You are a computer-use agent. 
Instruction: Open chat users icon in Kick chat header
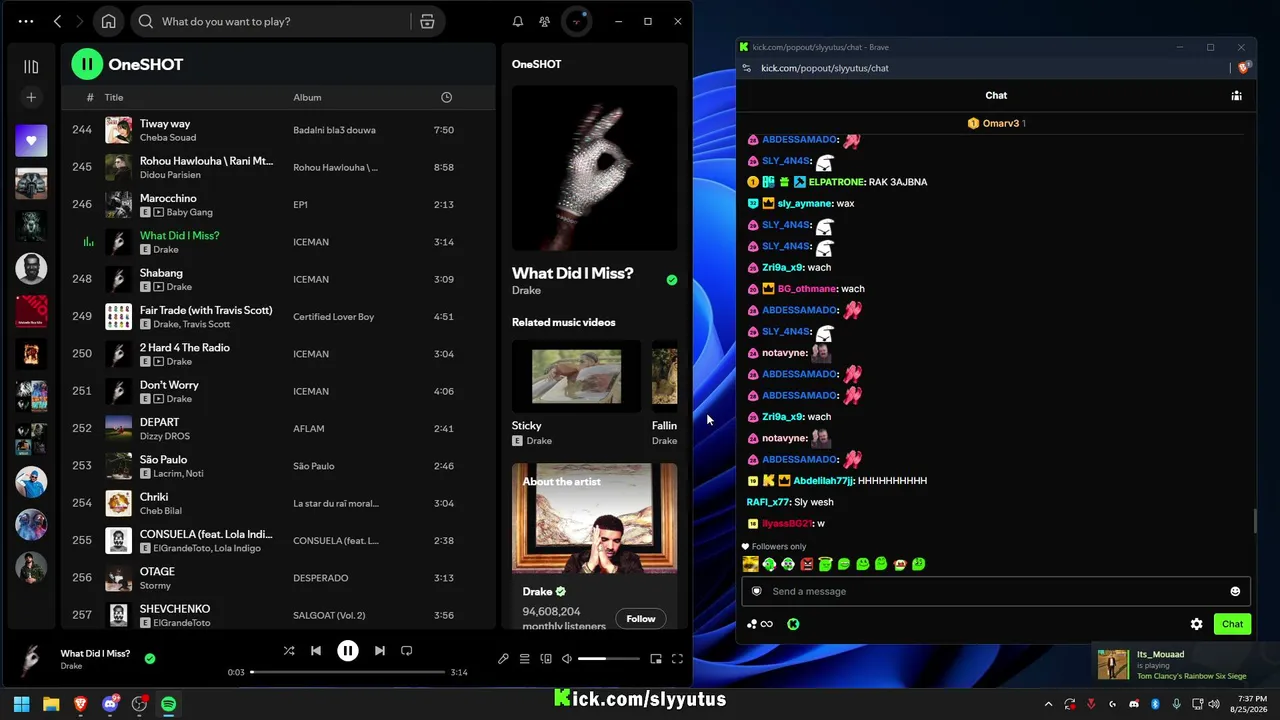tap(1237, 96)
